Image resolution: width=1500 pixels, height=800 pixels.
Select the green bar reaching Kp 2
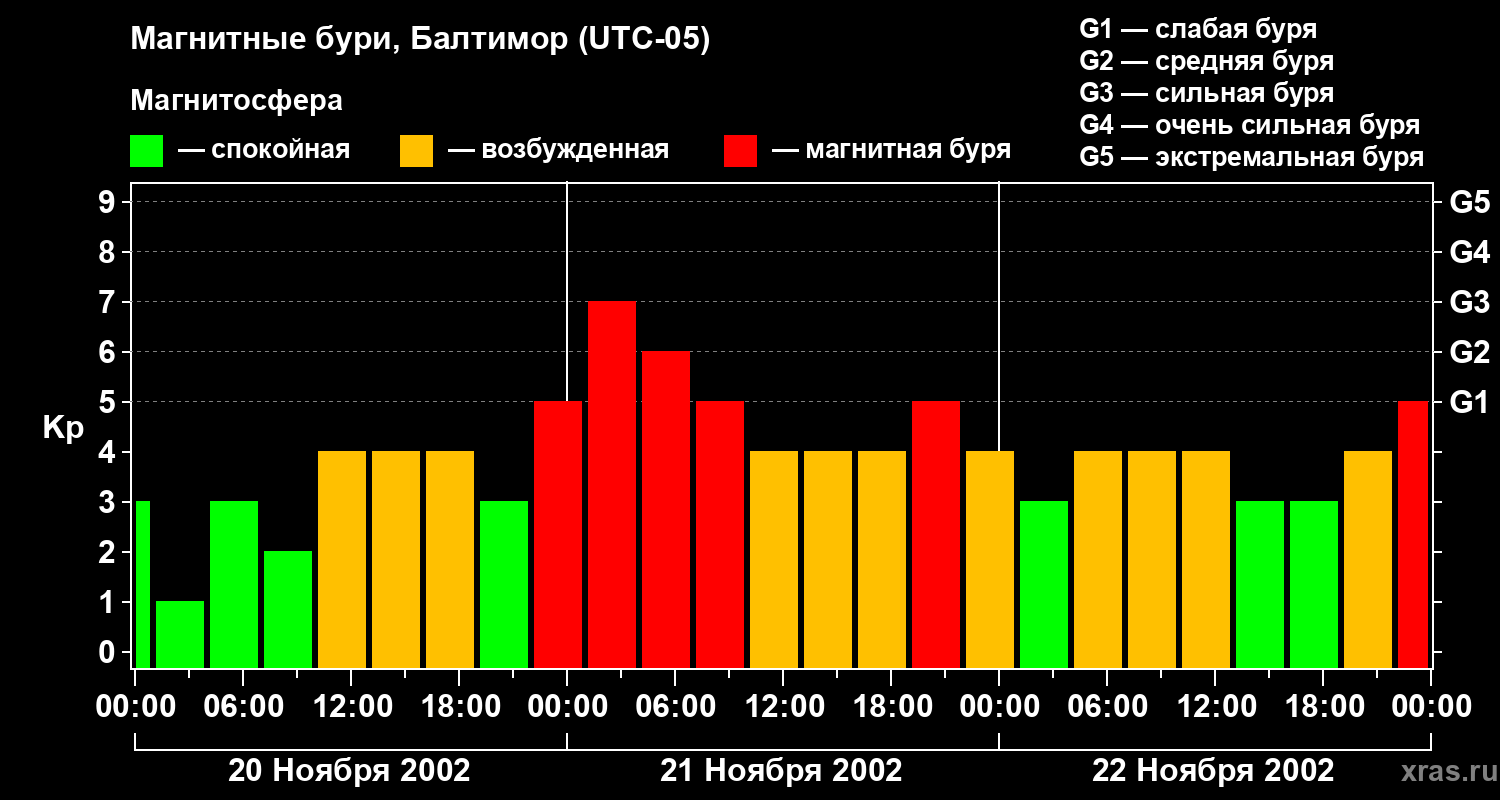tap(288, 609)
